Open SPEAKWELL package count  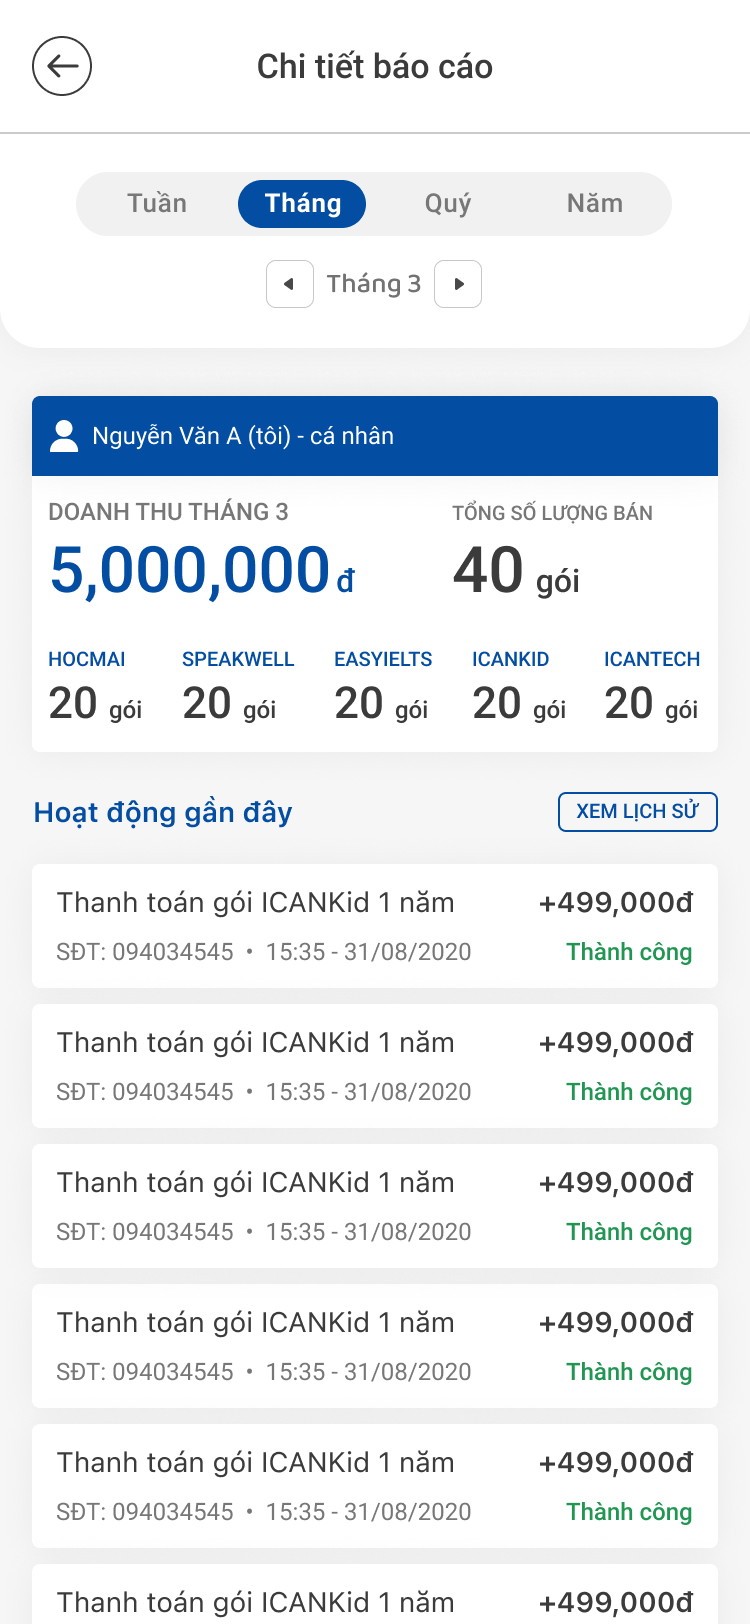[238, 689]
